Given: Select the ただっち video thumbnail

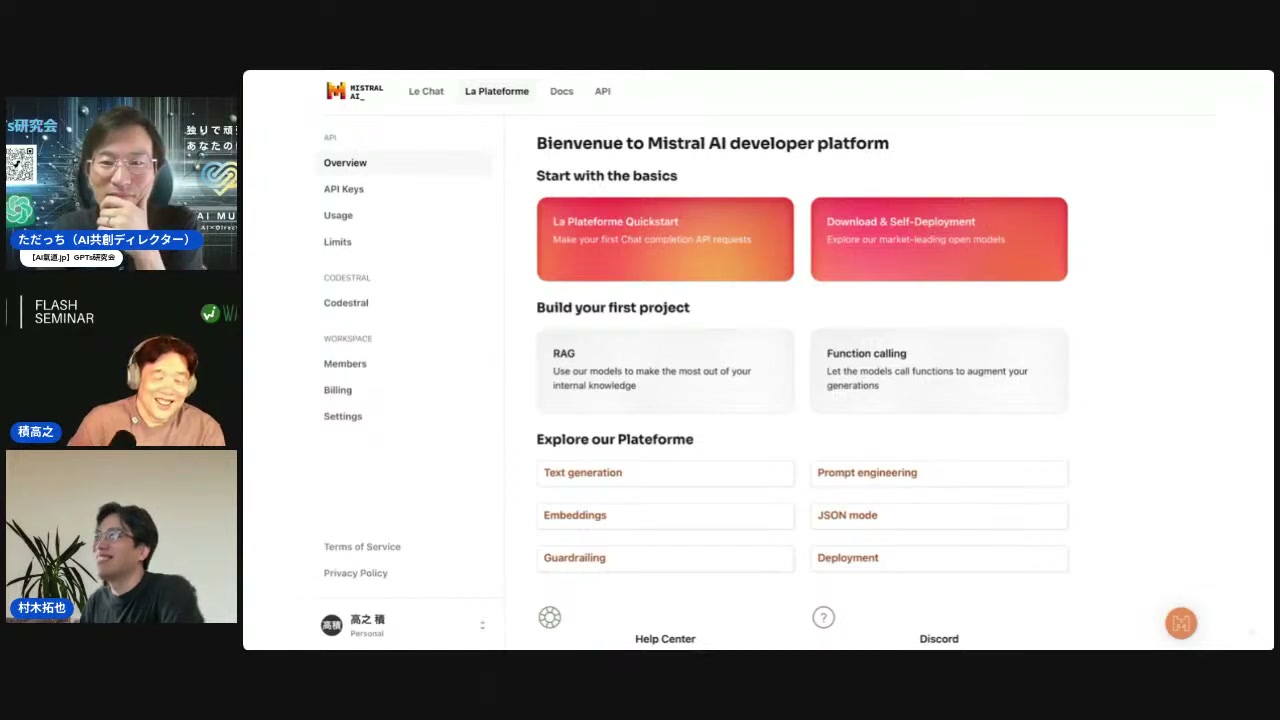Looking at the screenshot, I should (x=122, y=184).
